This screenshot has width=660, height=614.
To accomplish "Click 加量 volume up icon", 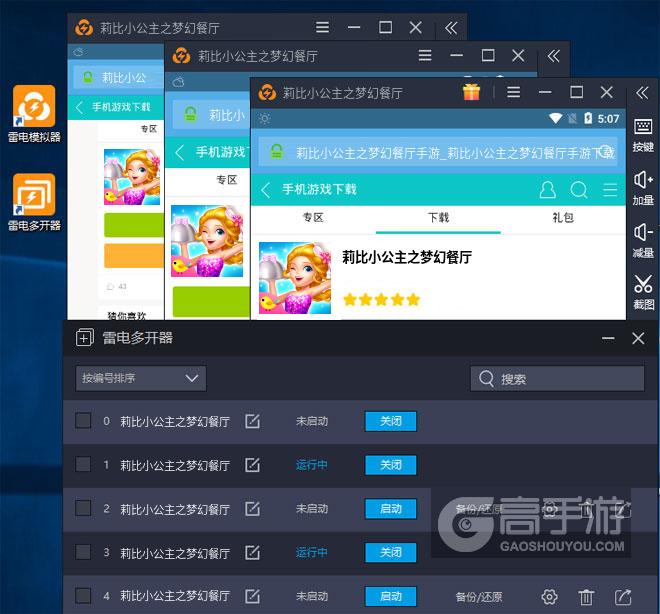I will [643, 188].
